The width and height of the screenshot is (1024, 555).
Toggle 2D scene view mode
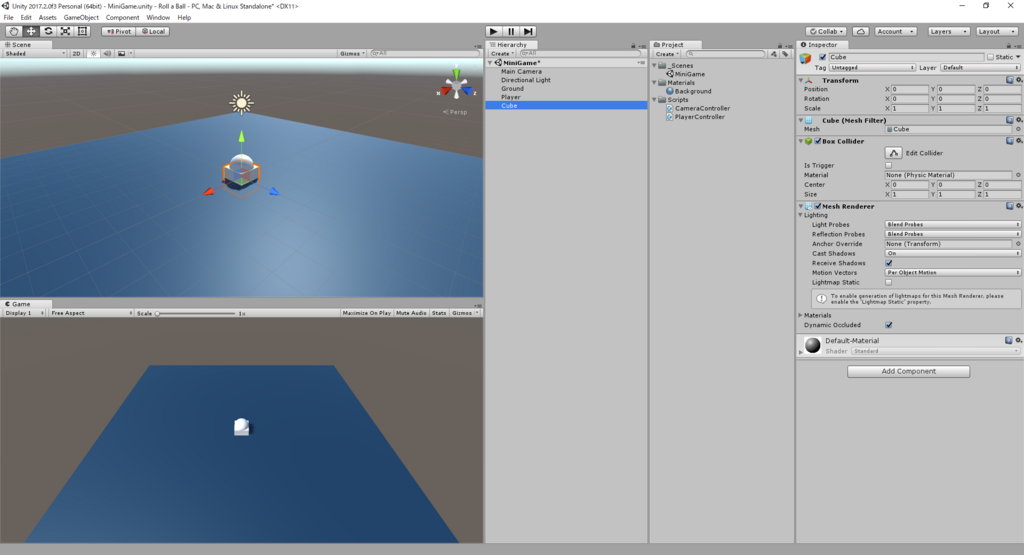tap(76, 54)
